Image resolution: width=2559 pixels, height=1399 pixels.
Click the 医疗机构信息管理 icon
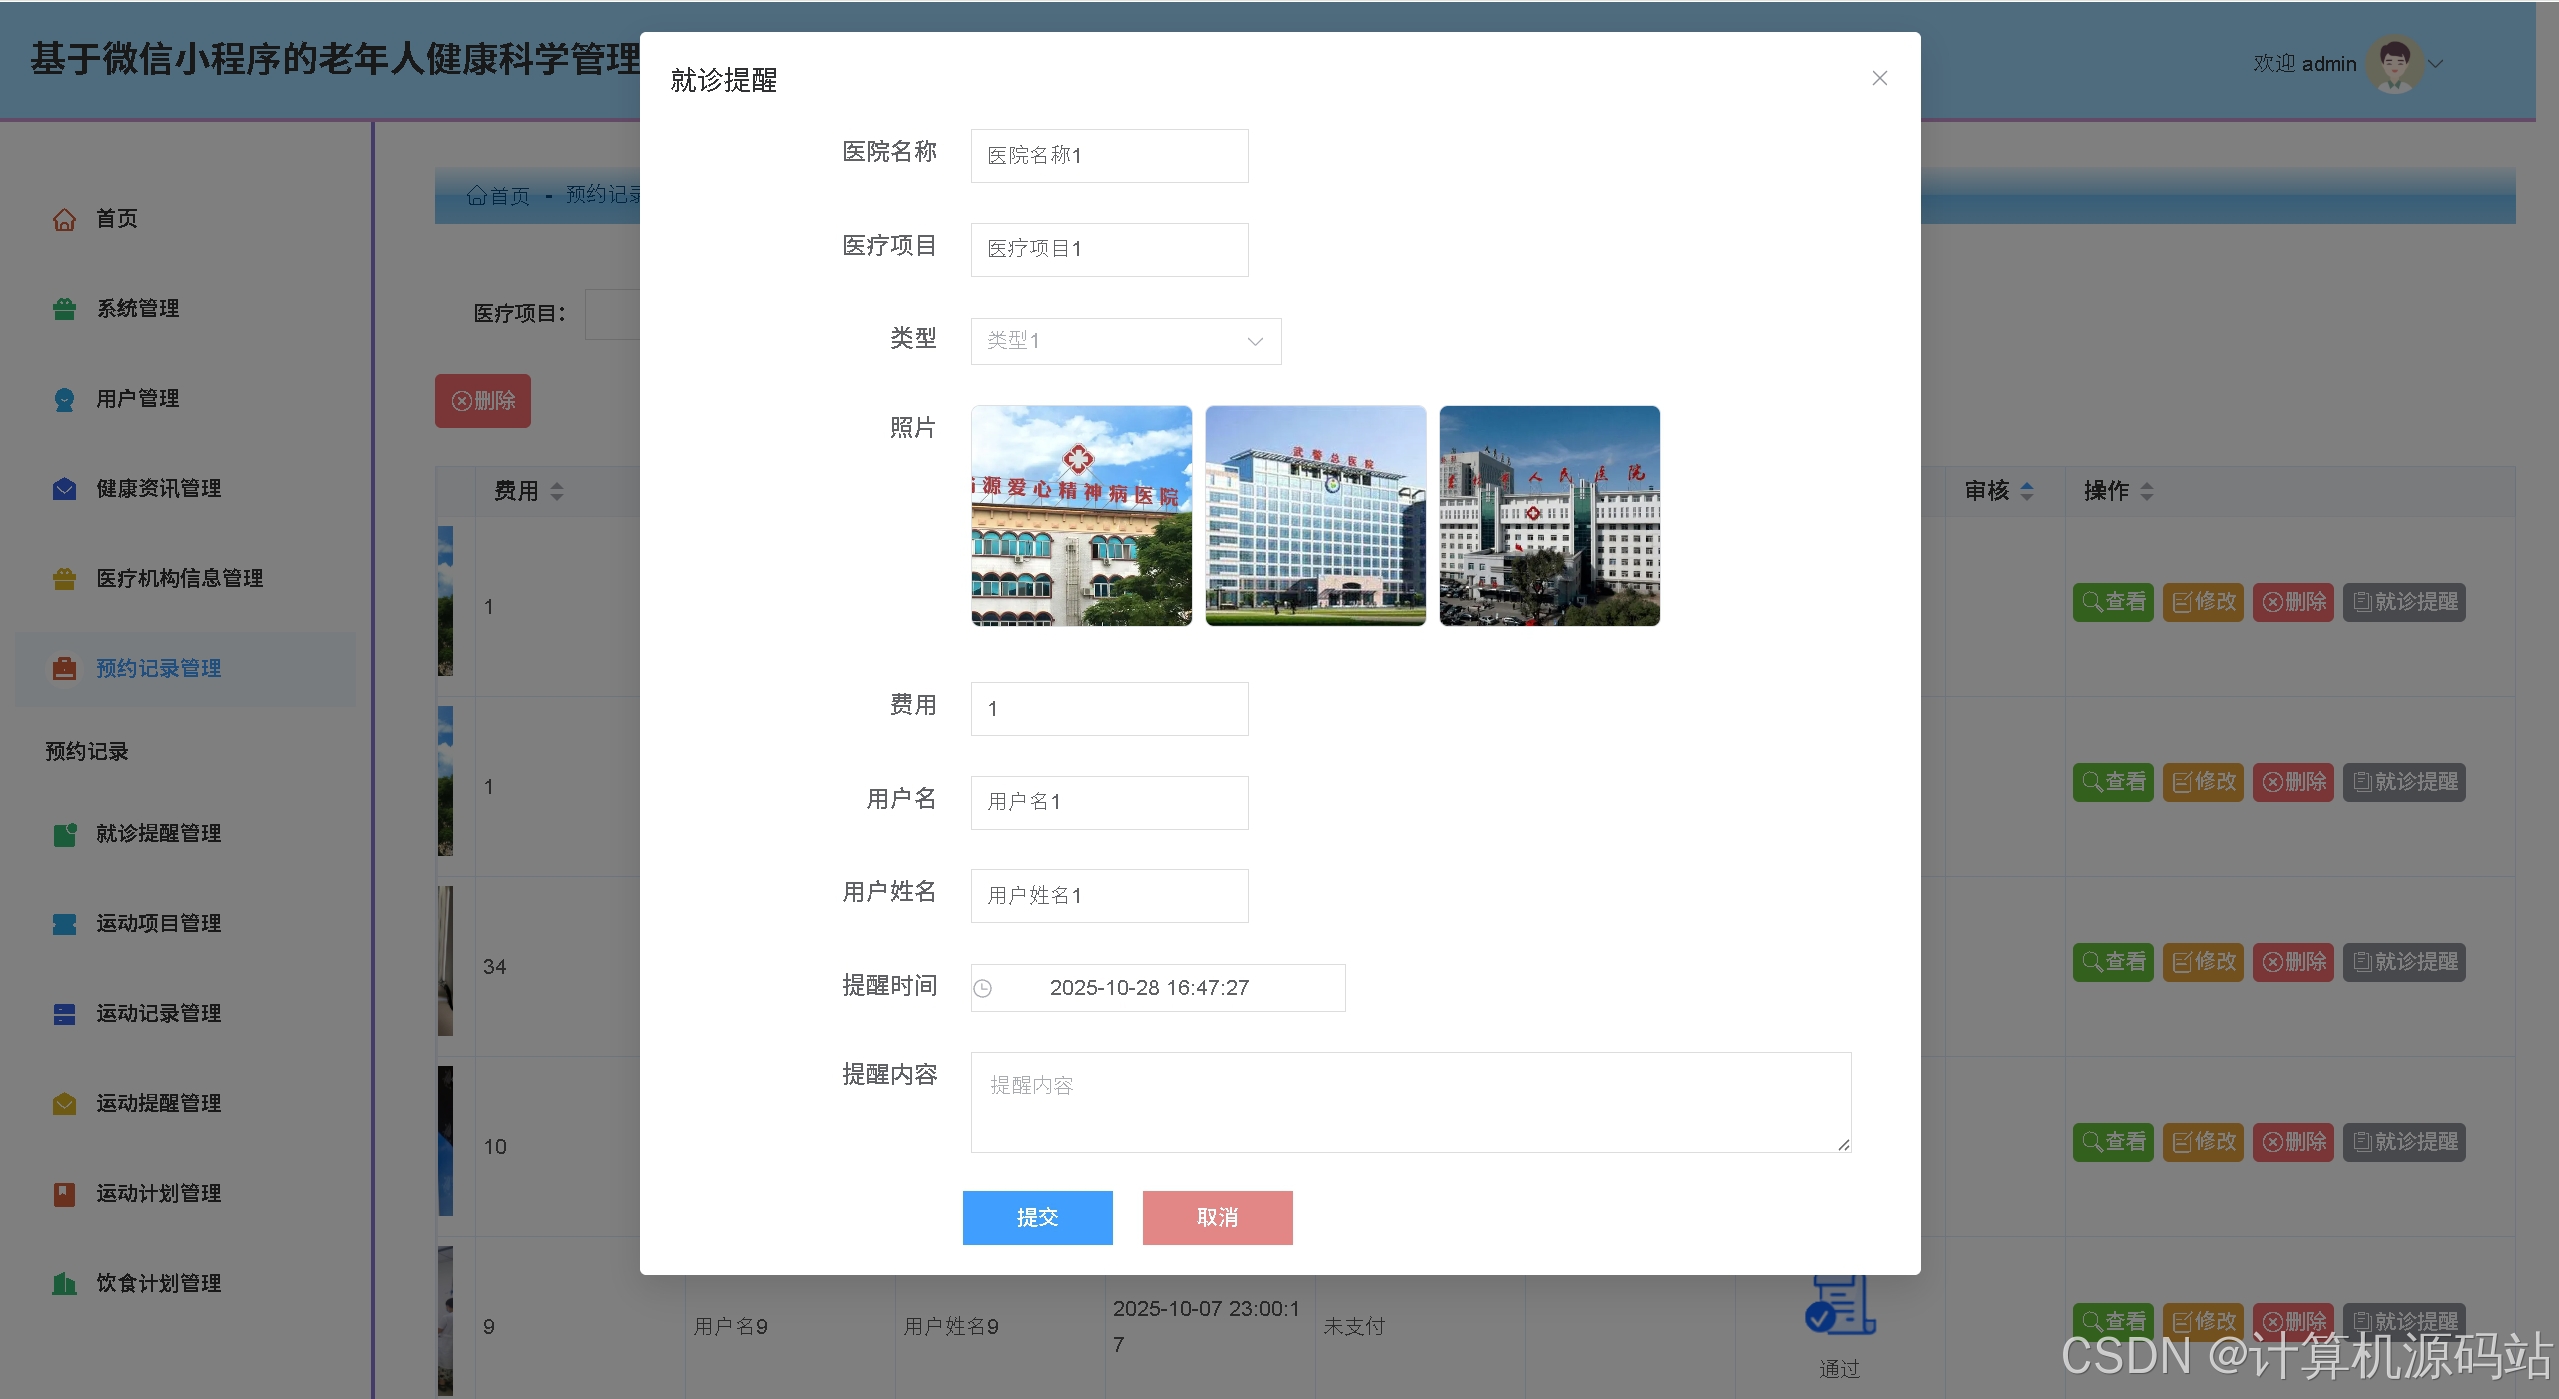pyautogui.click(x=64, y=579)
